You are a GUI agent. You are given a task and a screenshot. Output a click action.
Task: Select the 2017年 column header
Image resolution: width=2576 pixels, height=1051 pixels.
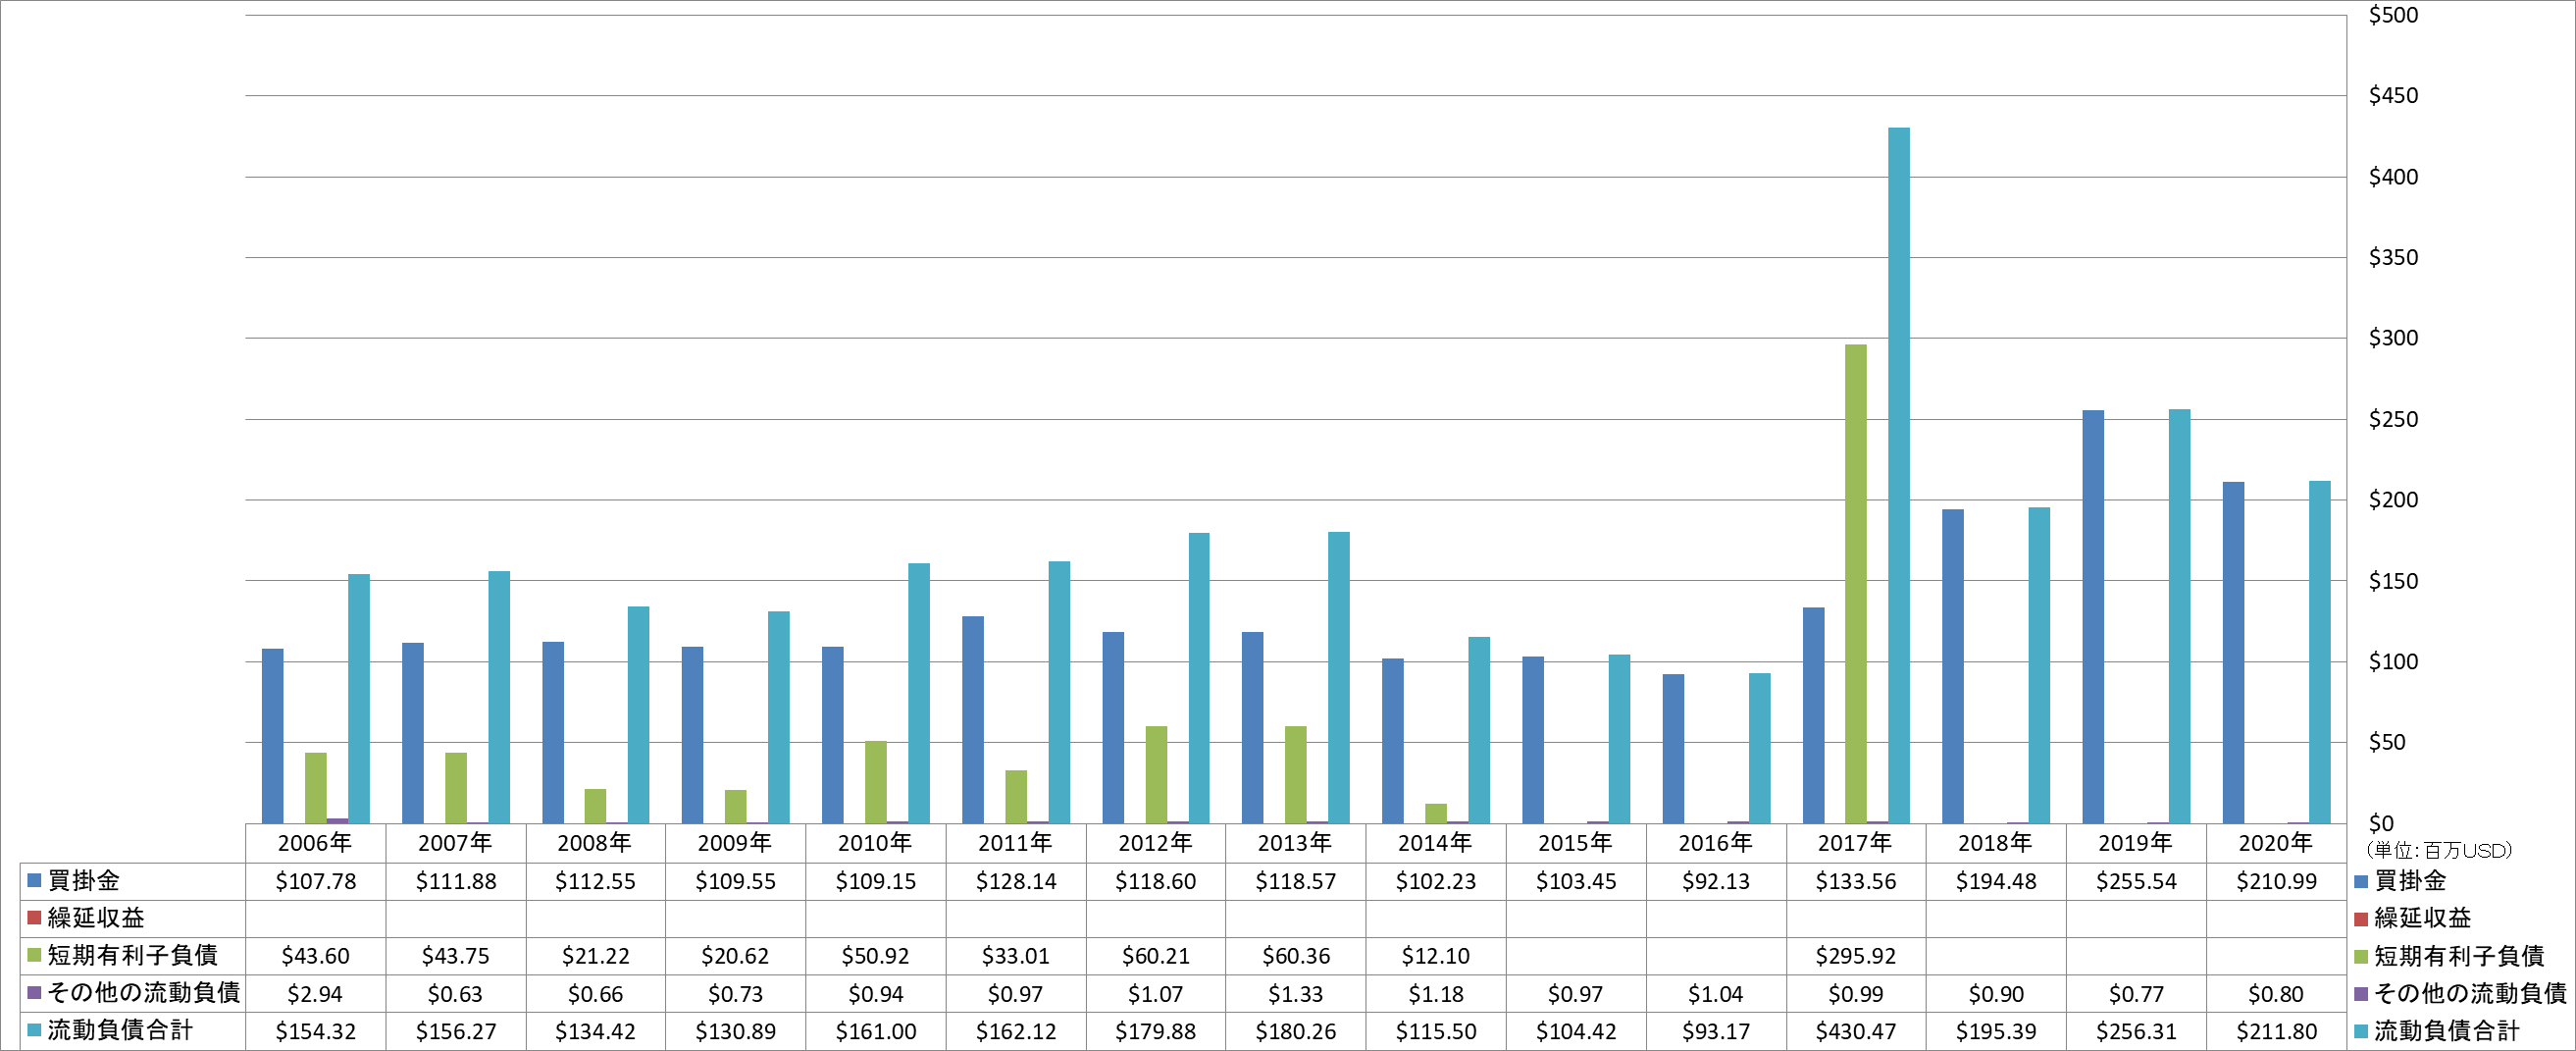point(1855,843)
